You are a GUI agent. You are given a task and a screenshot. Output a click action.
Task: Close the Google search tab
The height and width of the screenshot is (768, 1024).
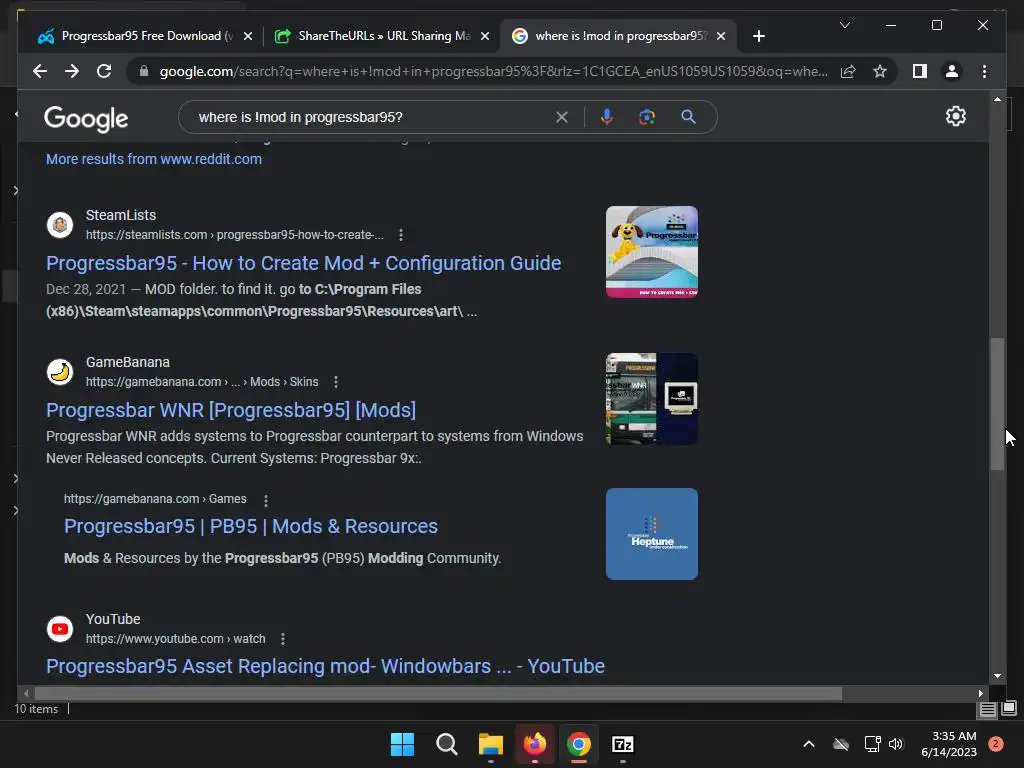pyautogui.click(x=720, y=36)
